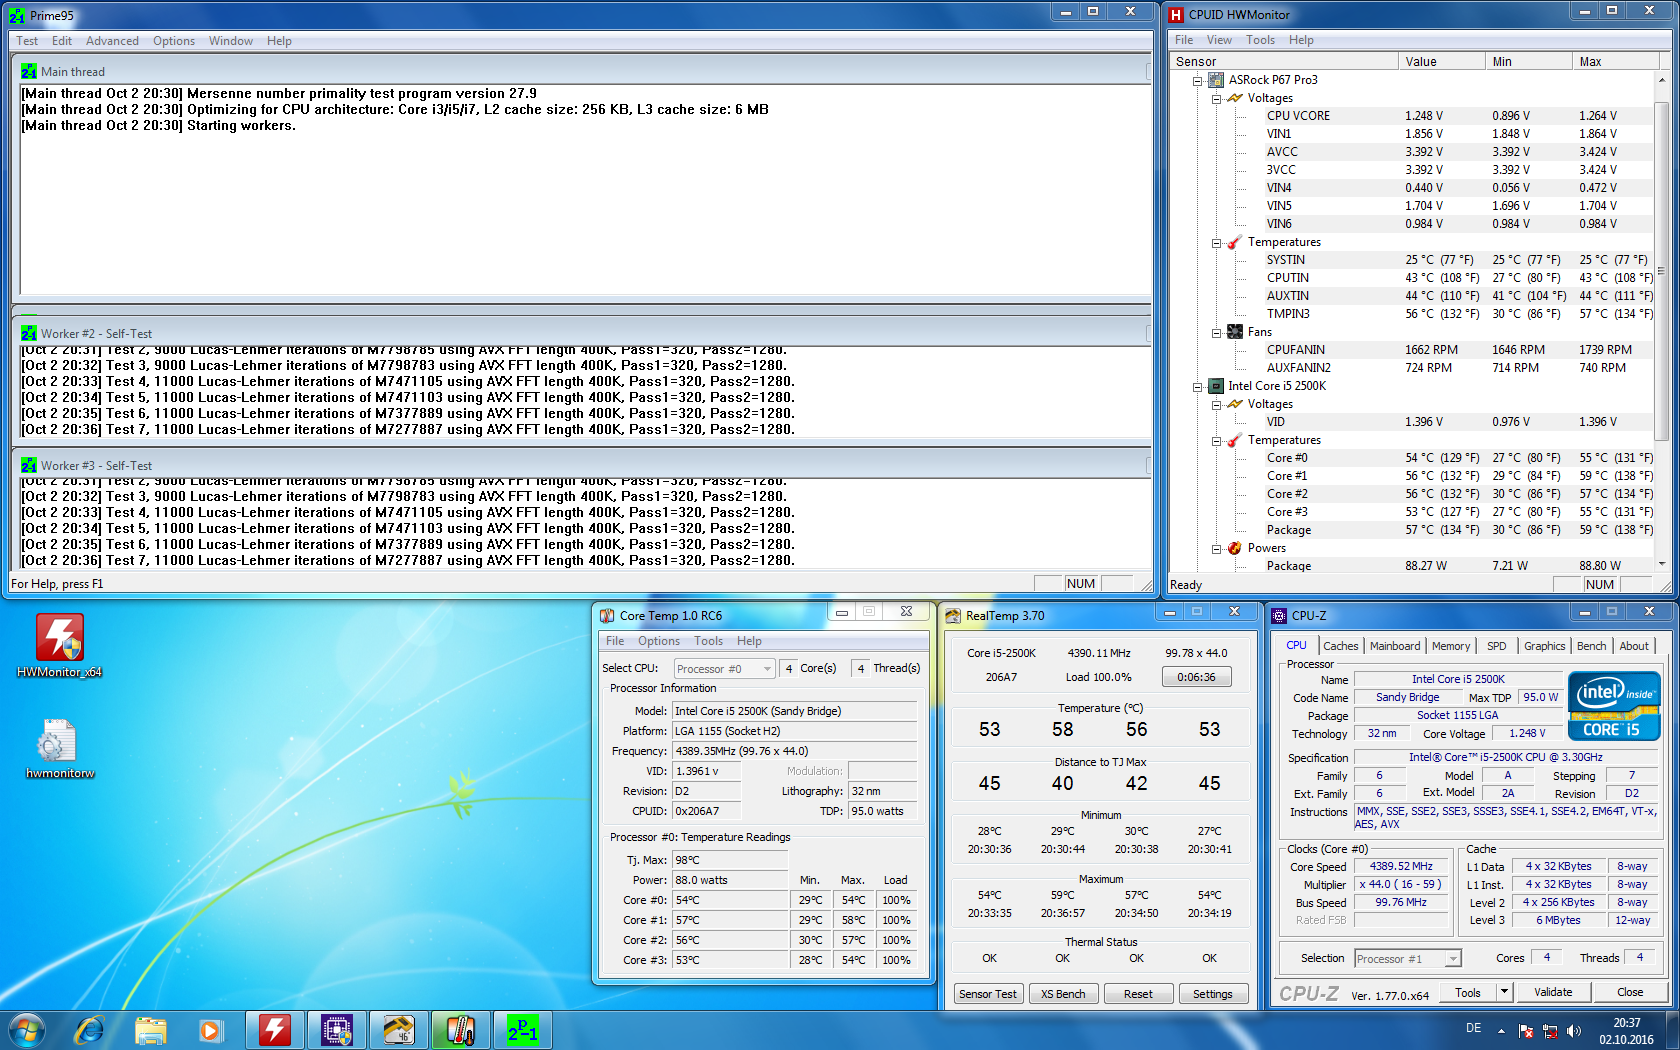Click the Value column header in HWMonitor
The height and width of the screenshot is (1050, 1680).
click(1441, 62)
